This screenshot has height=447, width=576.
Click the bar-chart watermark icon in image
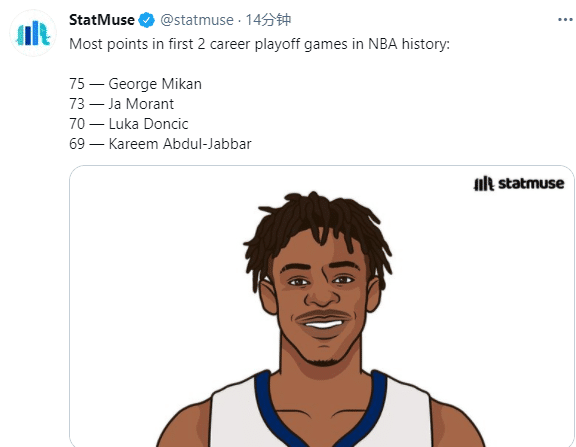pos(483,183)
